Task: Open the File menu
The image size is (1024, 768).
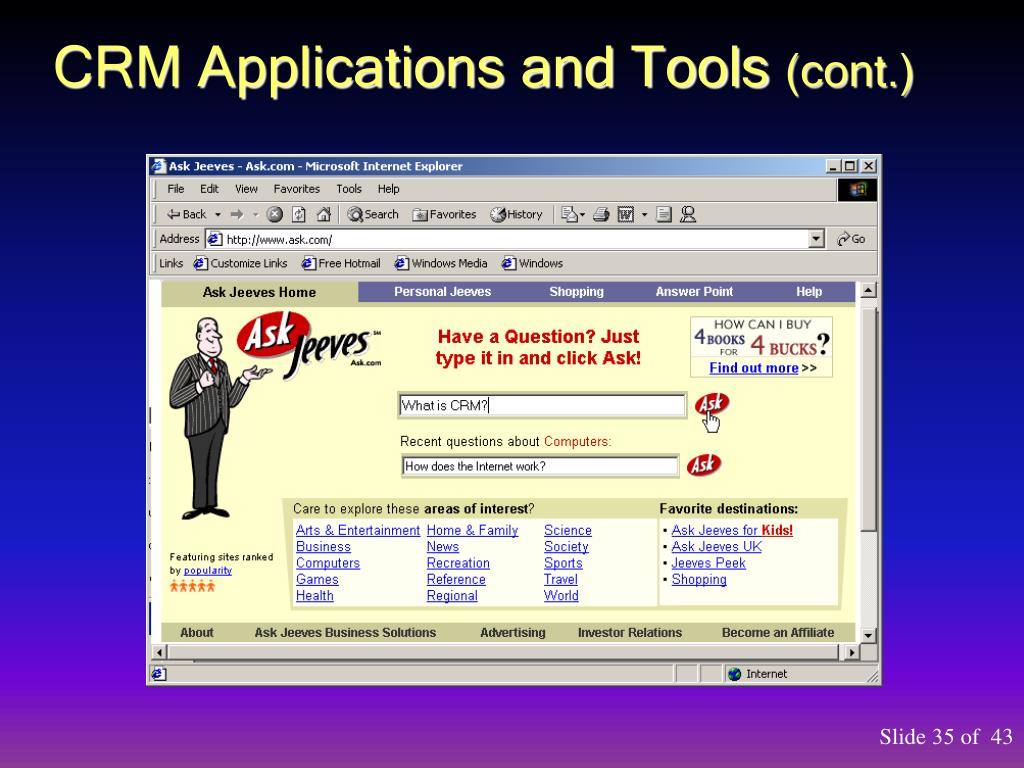Action: pyautogui.click(x=176, y=189)
